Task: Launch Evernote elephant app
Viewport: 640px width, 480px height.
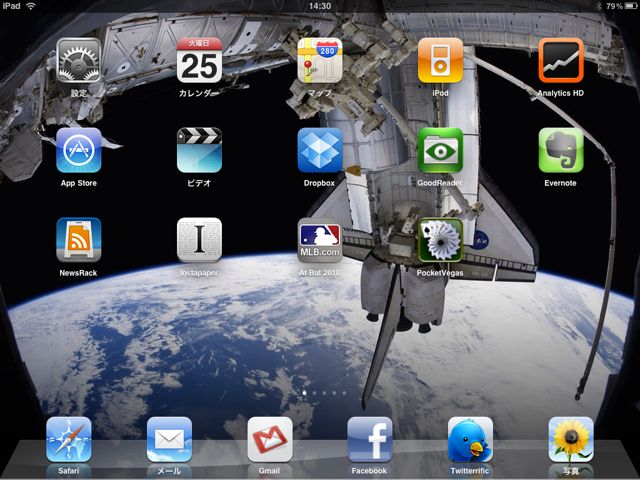Action: coord(561,150)
